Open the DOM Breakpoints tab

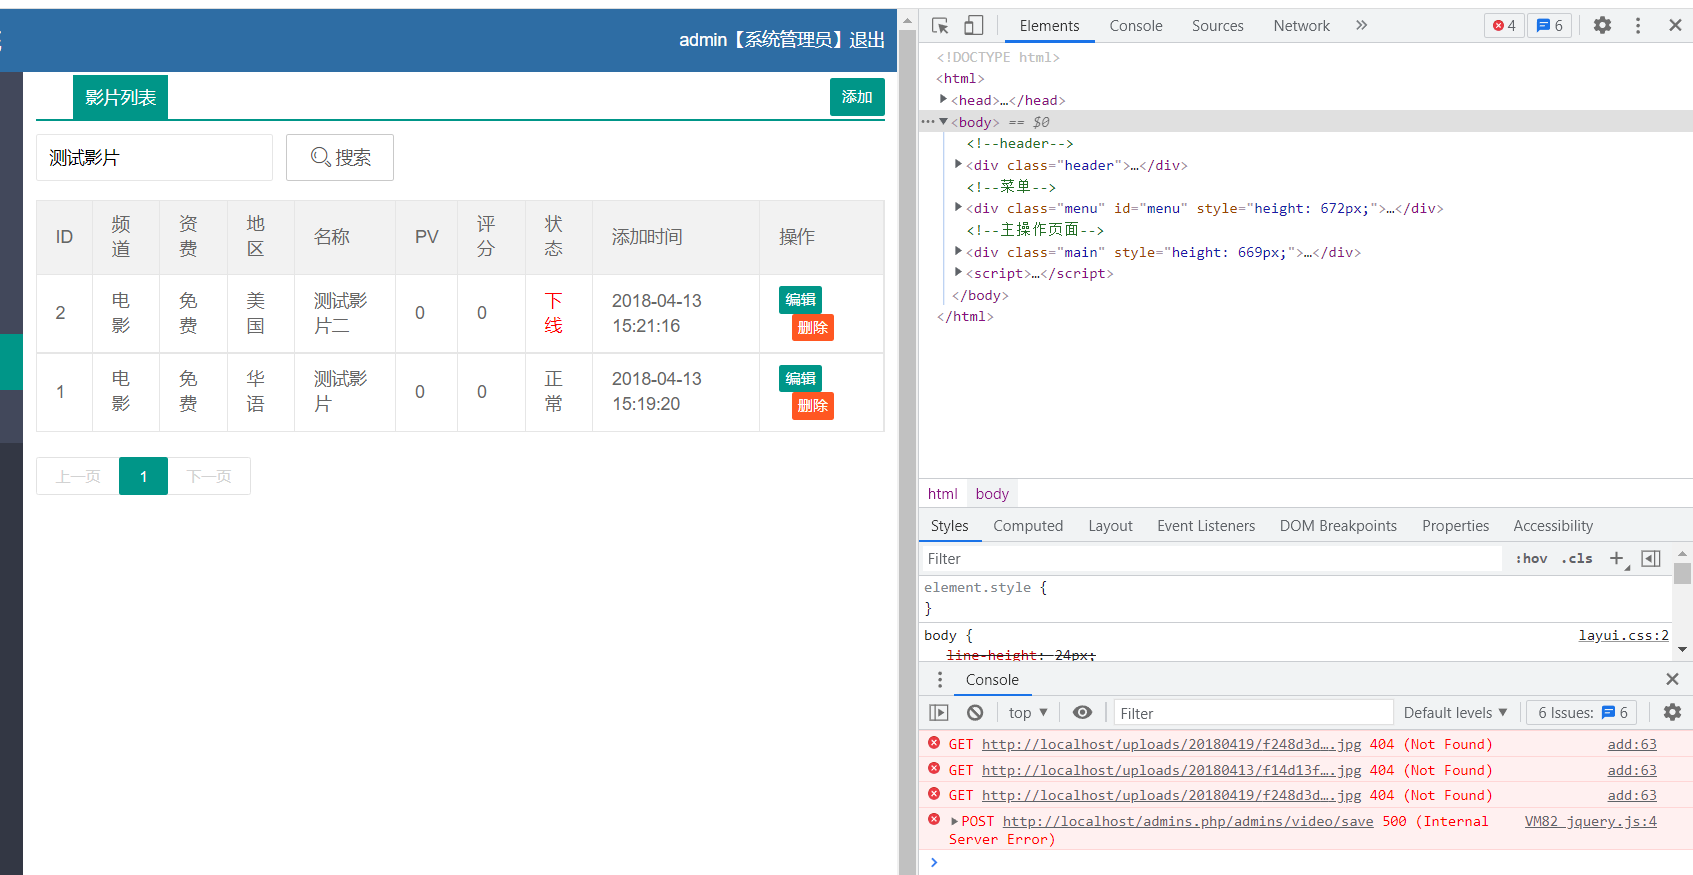(x=1338, y=526)
